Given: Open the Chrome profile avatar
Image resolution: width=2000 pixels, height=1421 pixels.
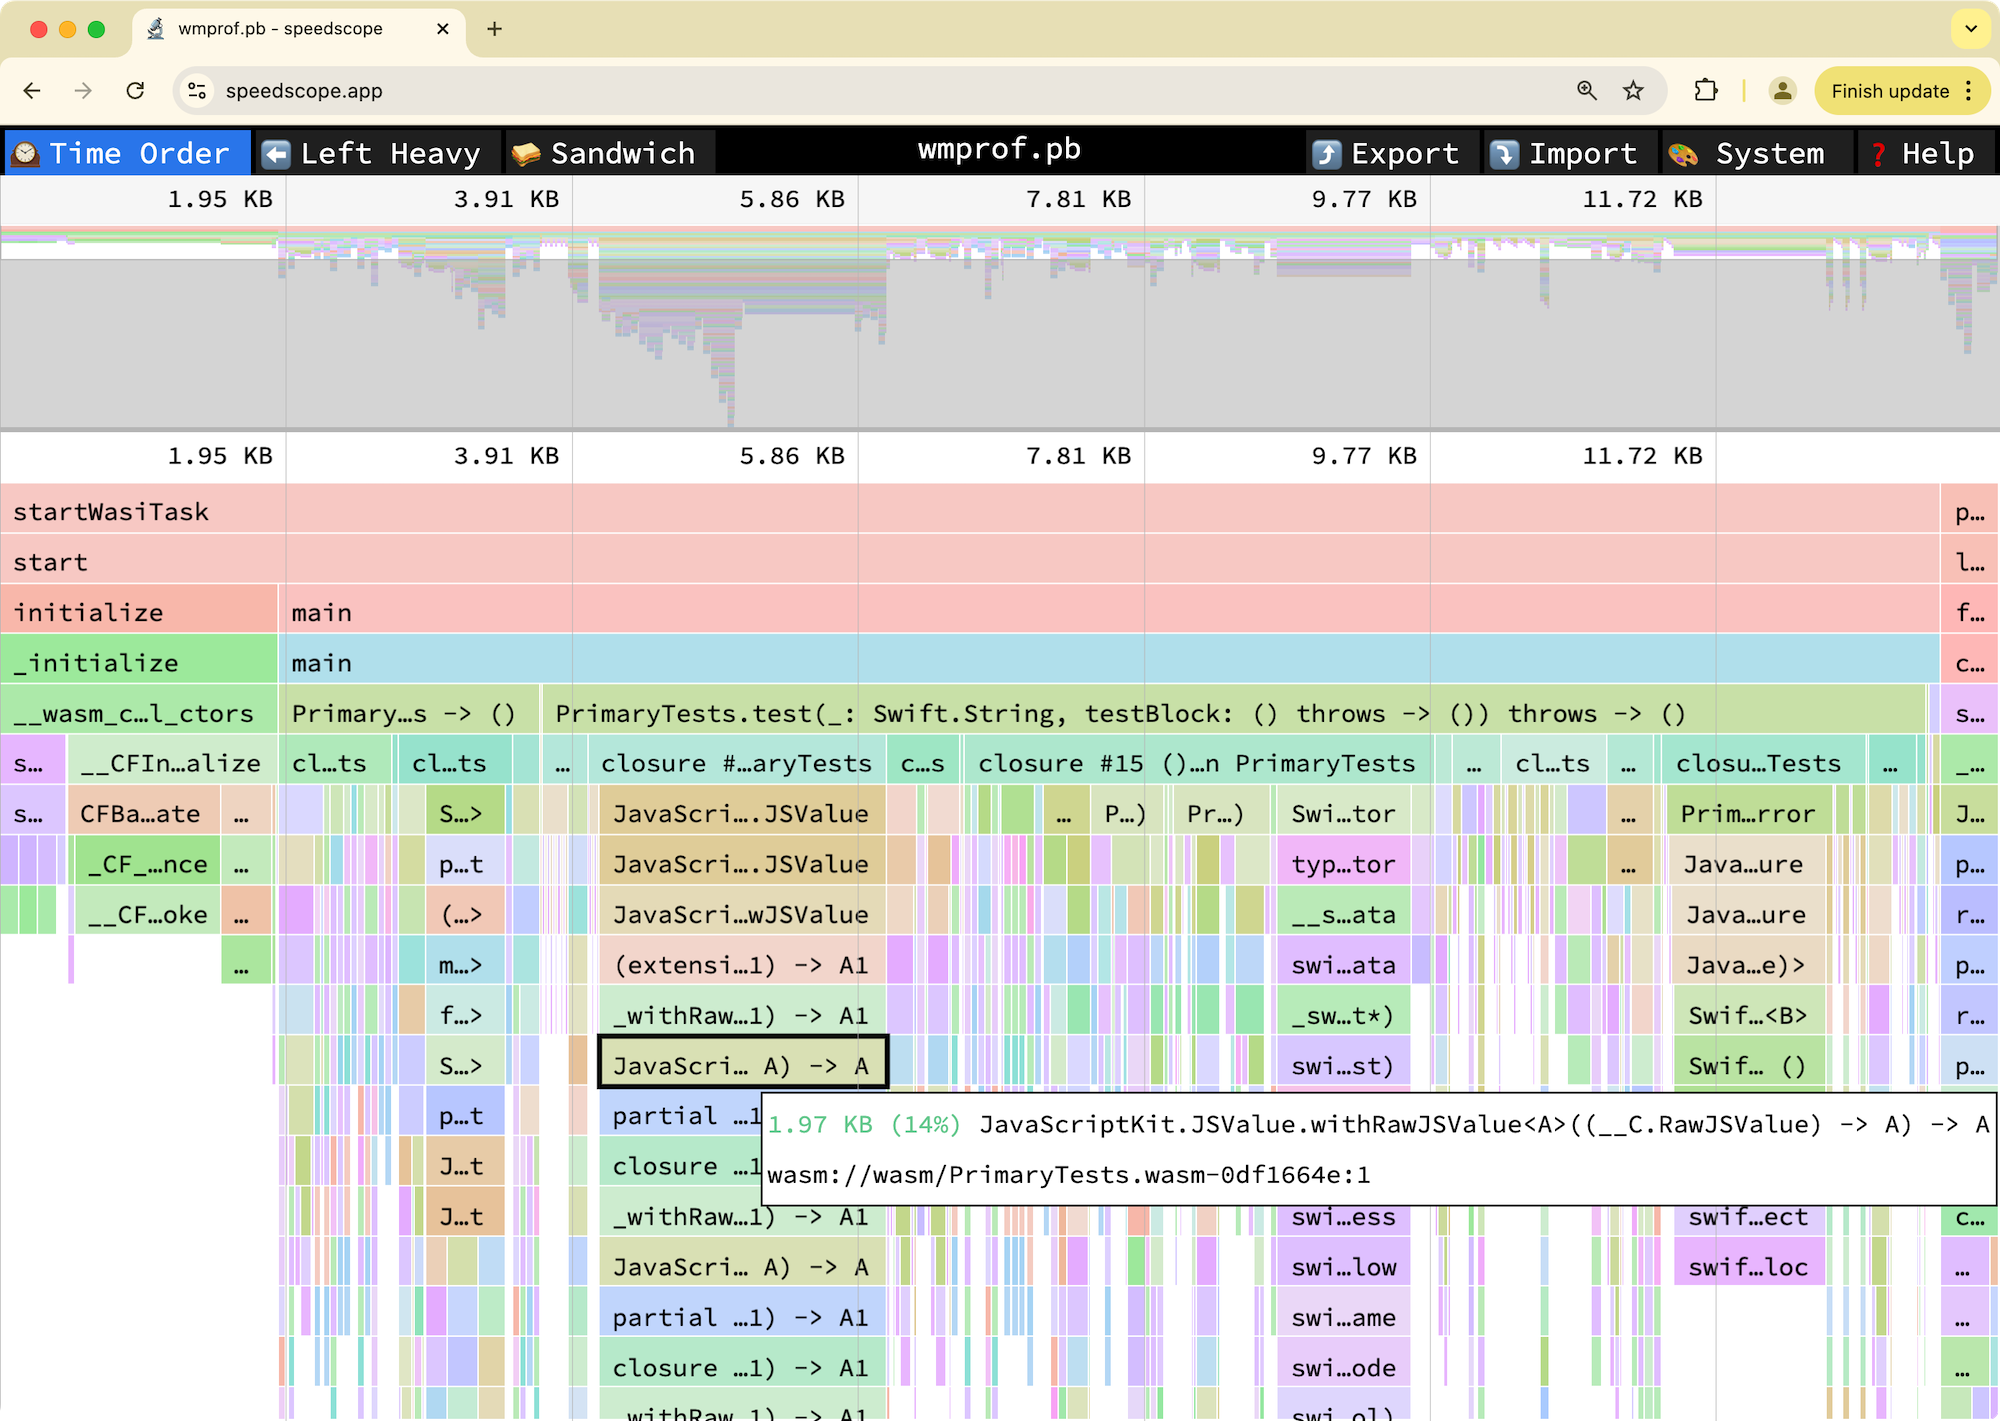Looking at the screenshot, I should pos(1782,91).
